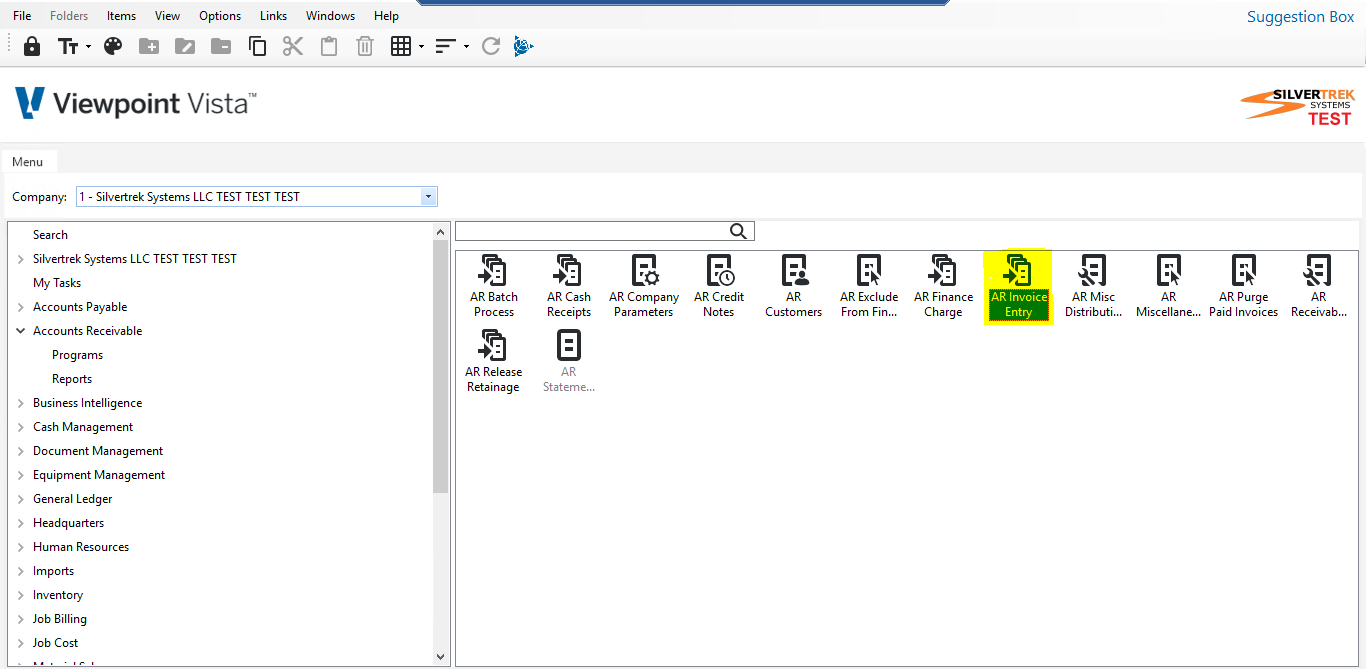Click the tree scrollbar up arrow
The width and height of the screenshot is (1366, 669).
click(x=441, y=231)
